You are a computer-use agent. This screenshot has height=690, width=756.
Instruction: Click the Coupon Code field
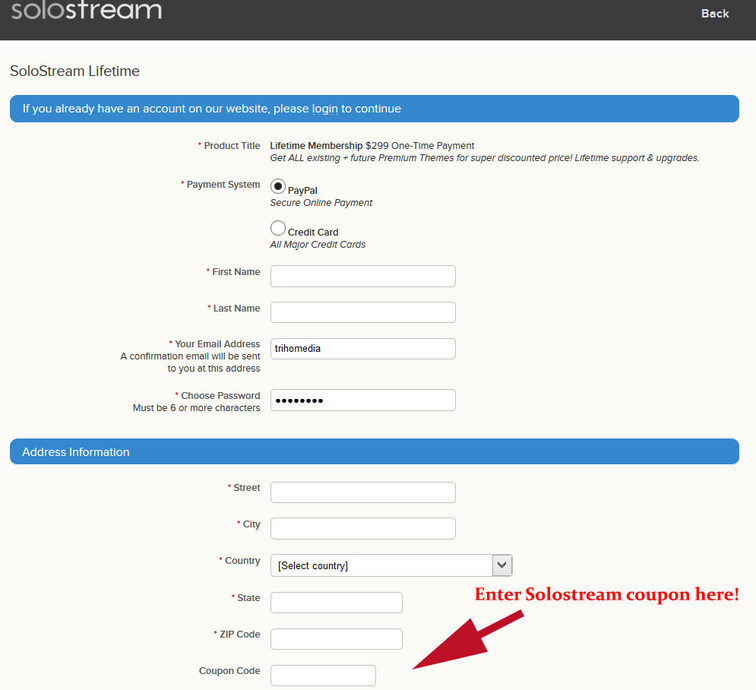(x=323, y=676)
